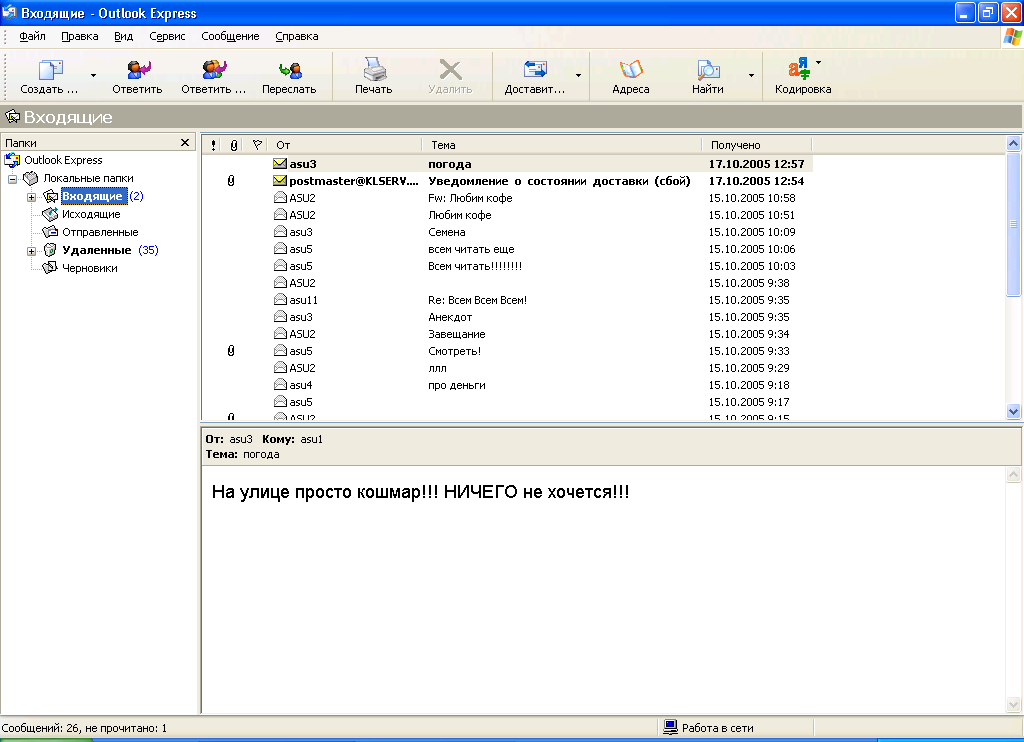Expand the Входящие folder node

pos(31,197)
